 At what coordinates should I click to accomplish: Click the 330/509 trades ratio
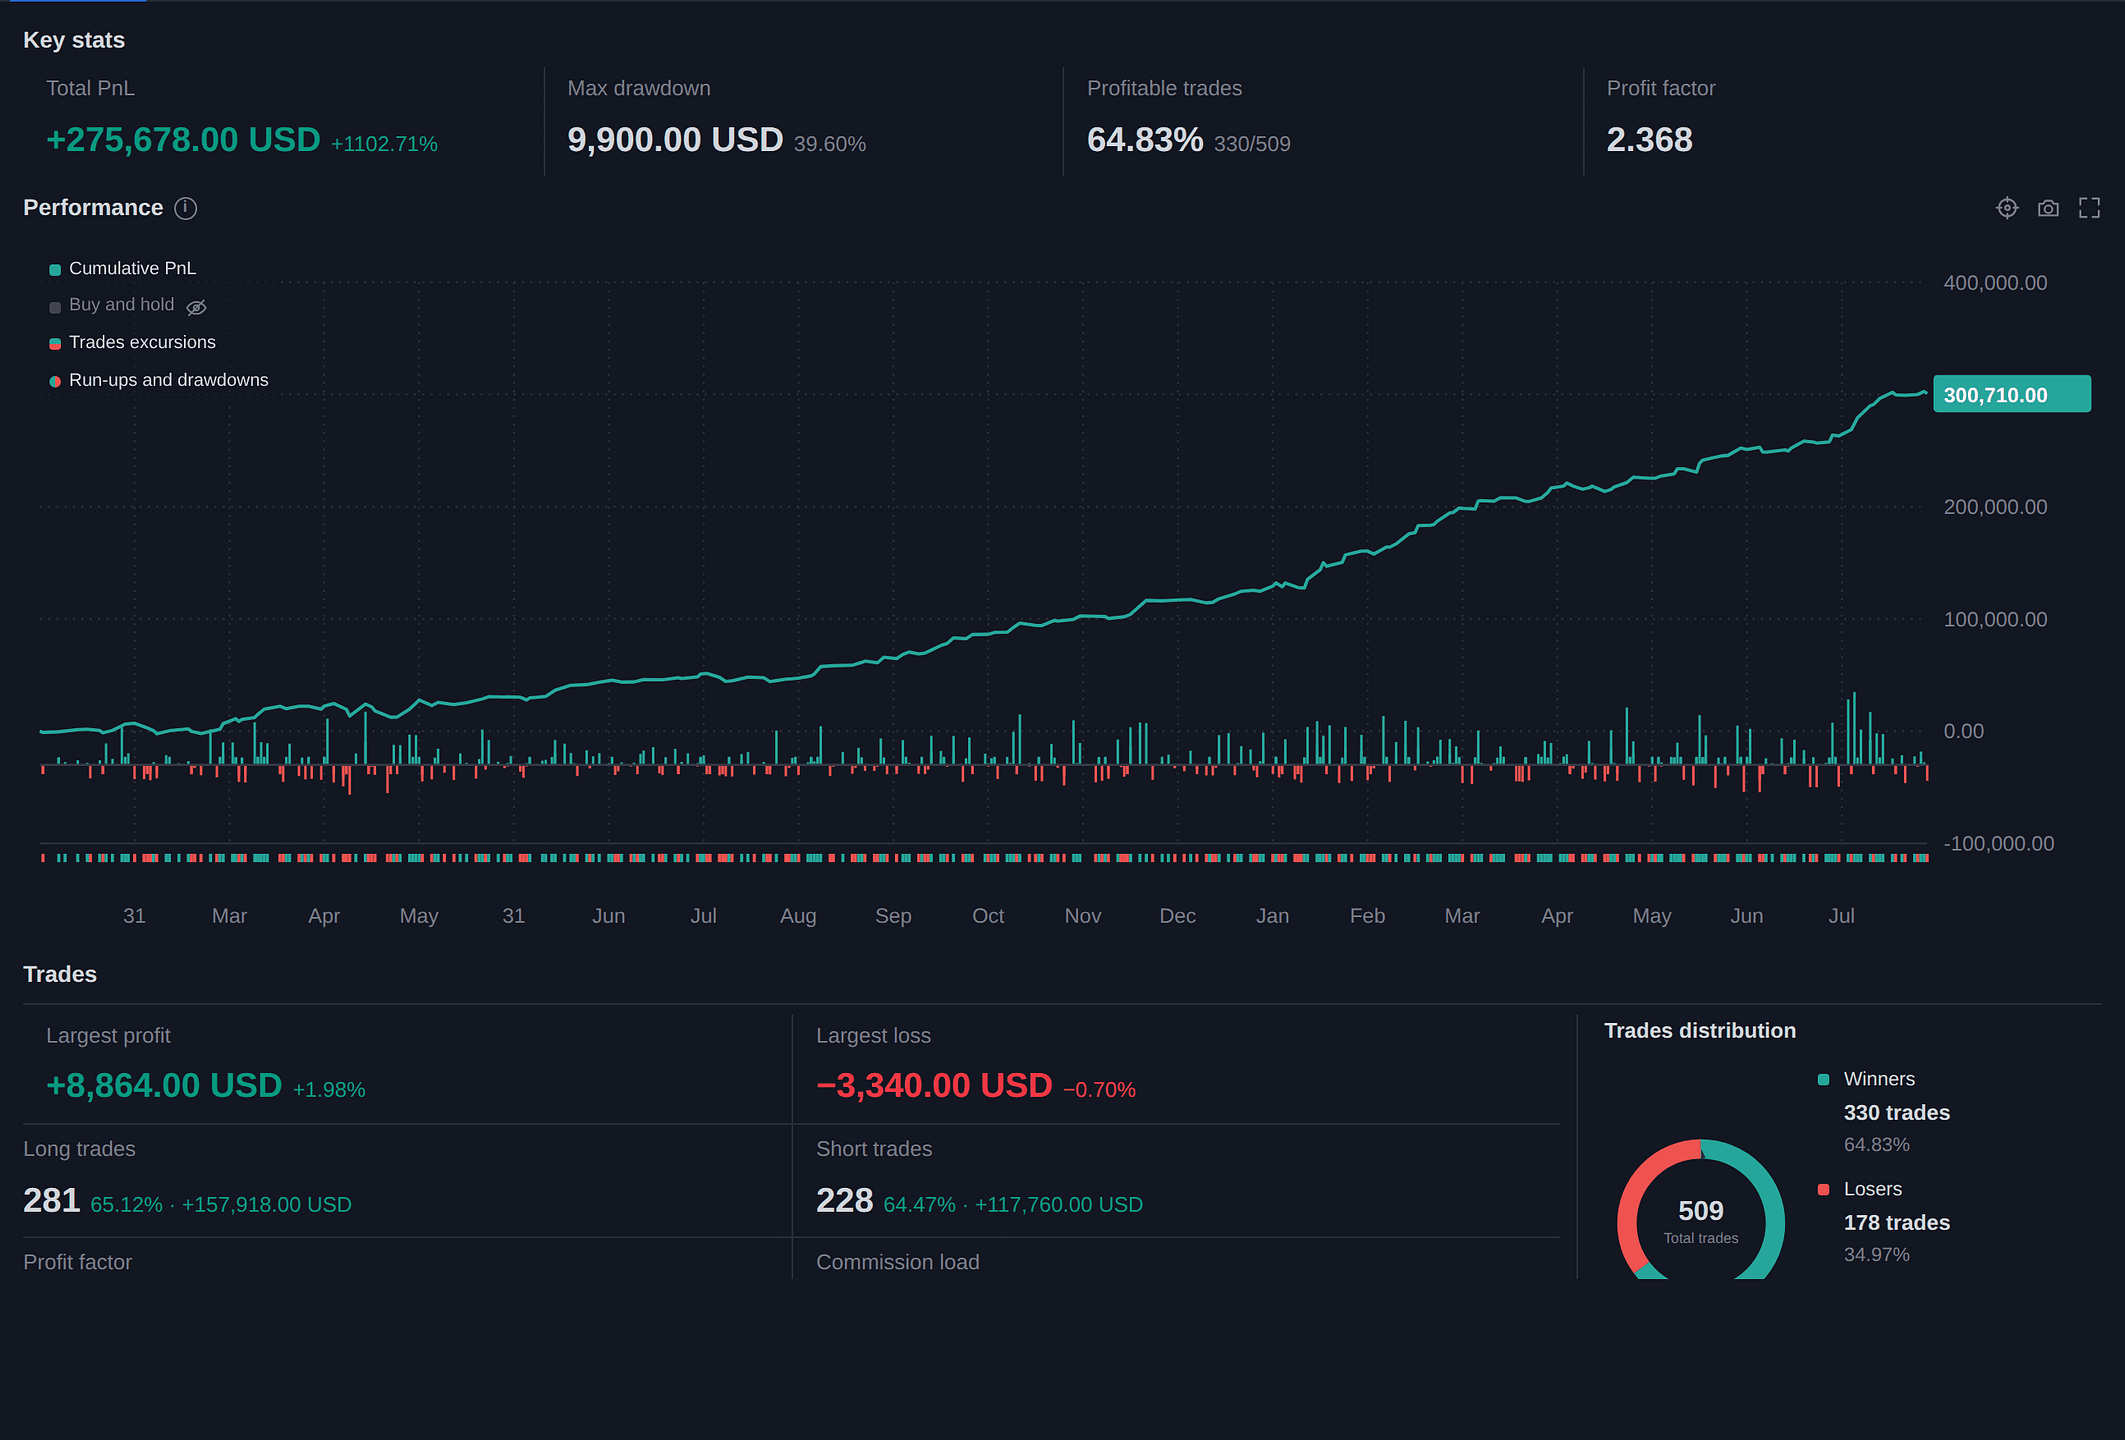pos(1252,144)
